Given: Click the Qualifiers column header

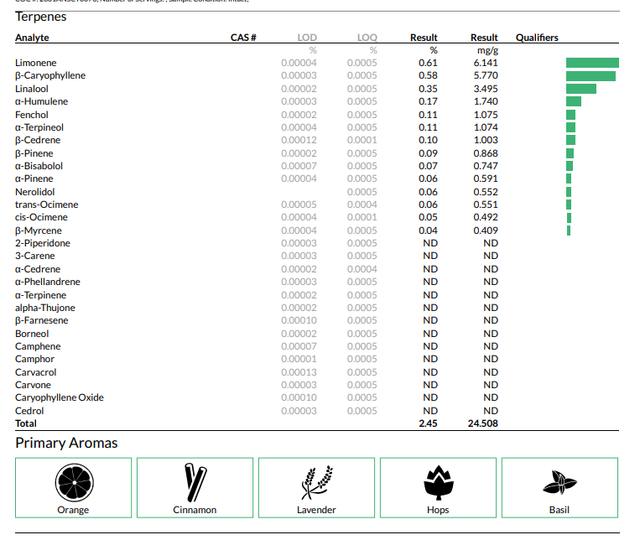Looking at the screenshot, I should click(x=537, y=38).
